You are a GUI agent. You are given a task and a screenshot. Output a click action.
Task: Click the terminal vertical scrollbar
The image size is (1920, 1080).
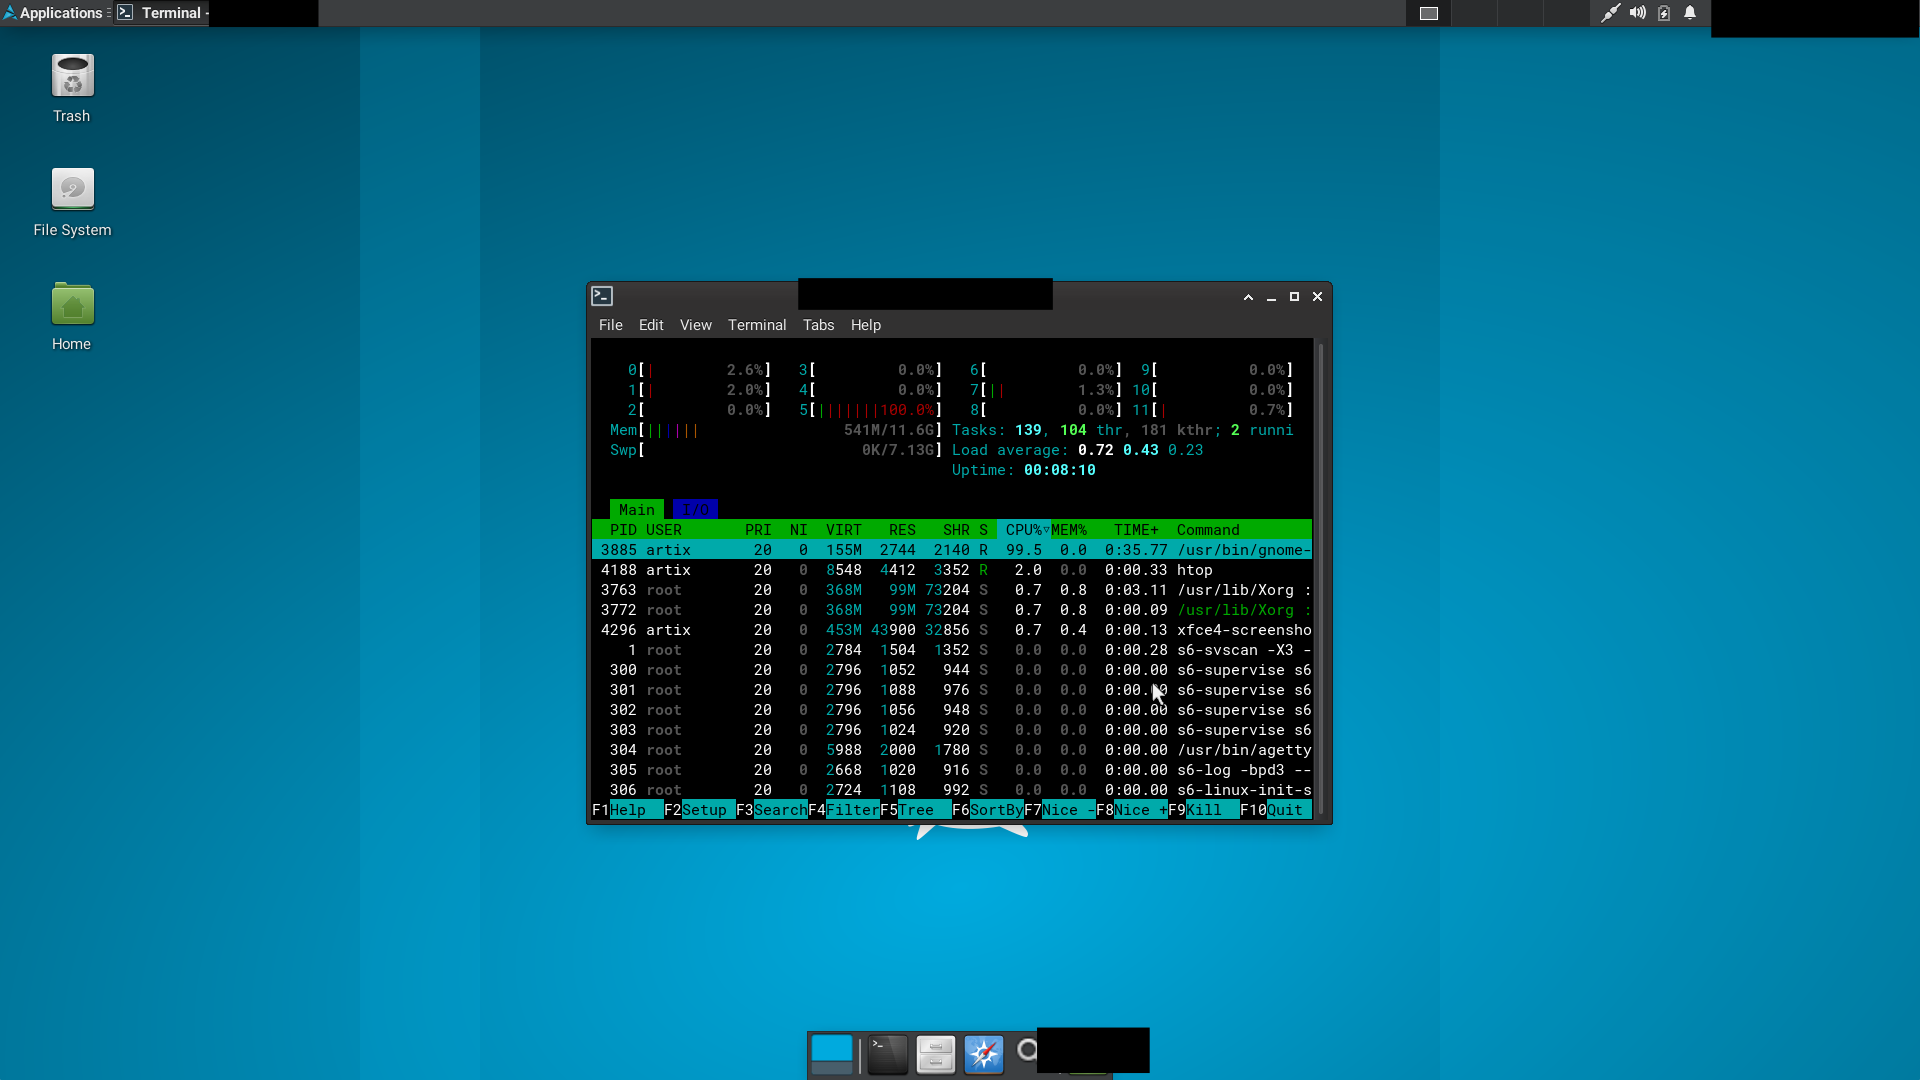tap(1321, 578)
